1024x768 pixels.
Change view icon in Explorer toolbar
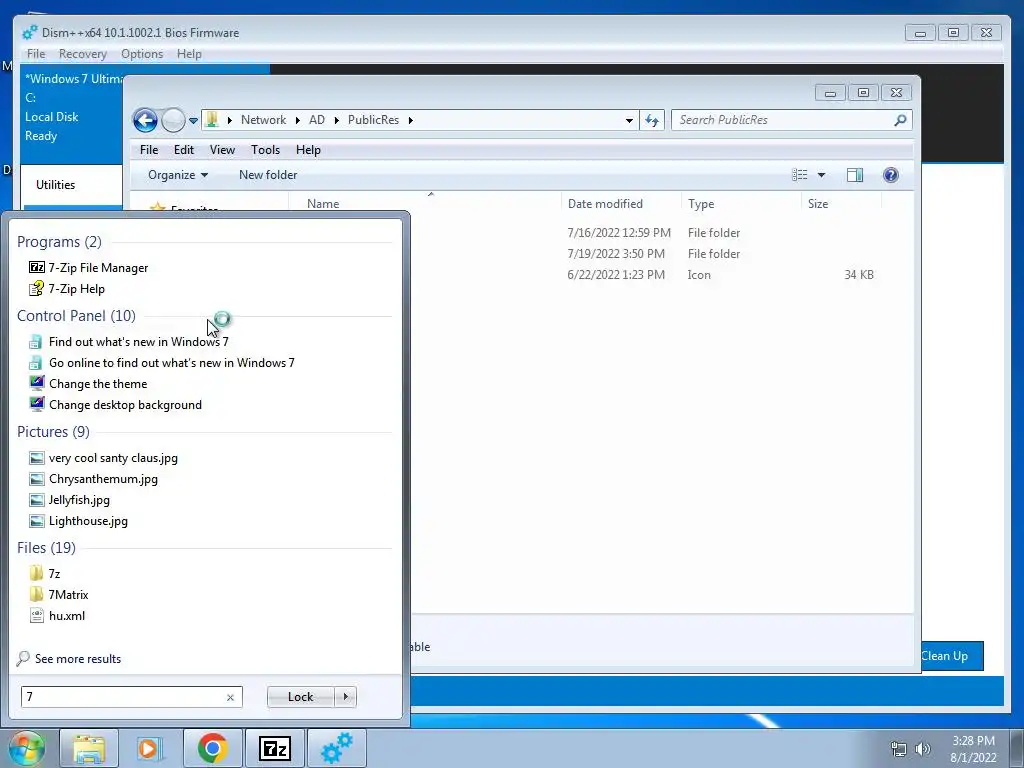click(799, 174)
